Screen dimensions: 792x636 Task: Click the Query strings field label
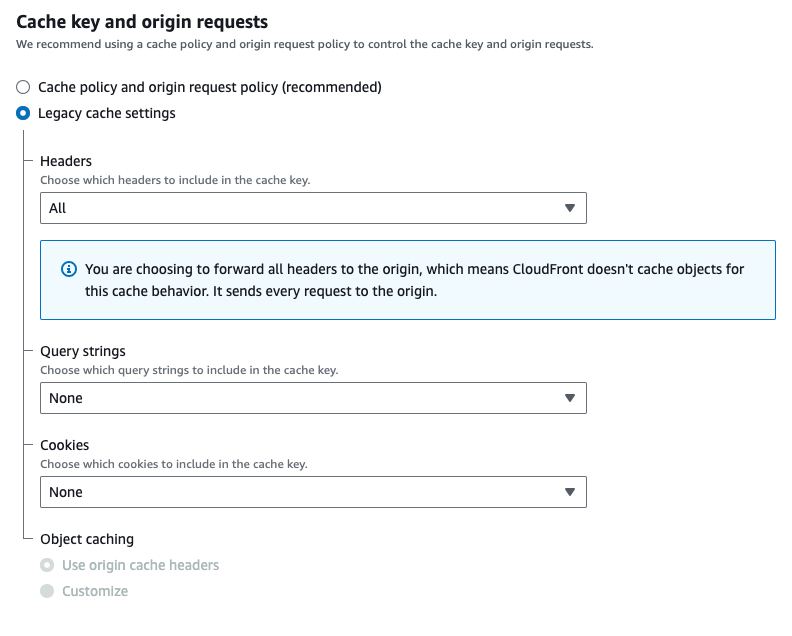coord(83,351)
